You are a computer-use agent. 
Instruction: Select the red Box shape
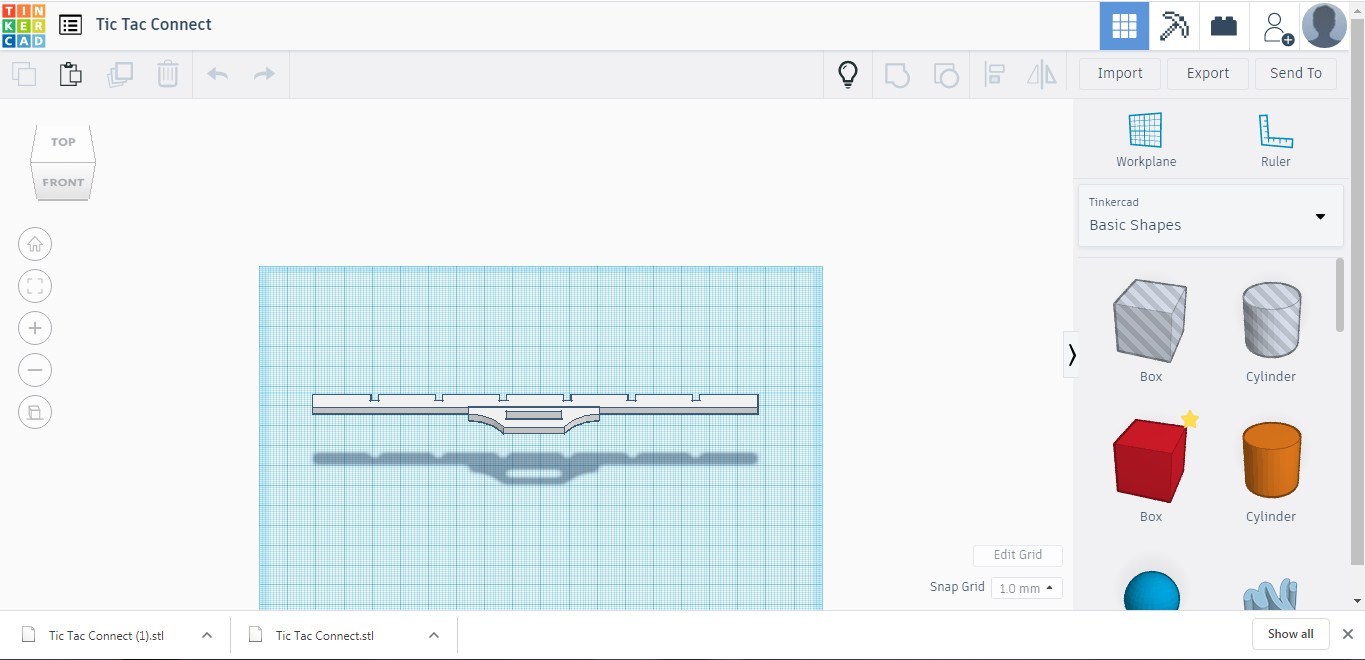[1150, 460]
